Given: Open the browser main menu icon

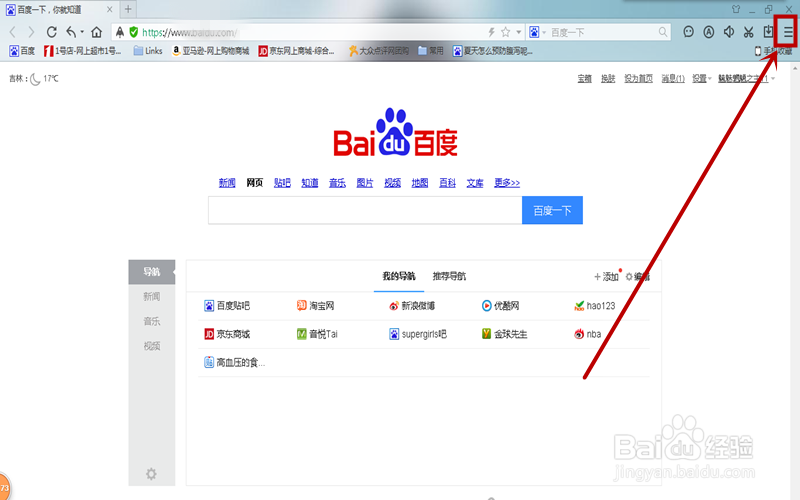Looking at the screenshot, I should (x=788, y=32).
